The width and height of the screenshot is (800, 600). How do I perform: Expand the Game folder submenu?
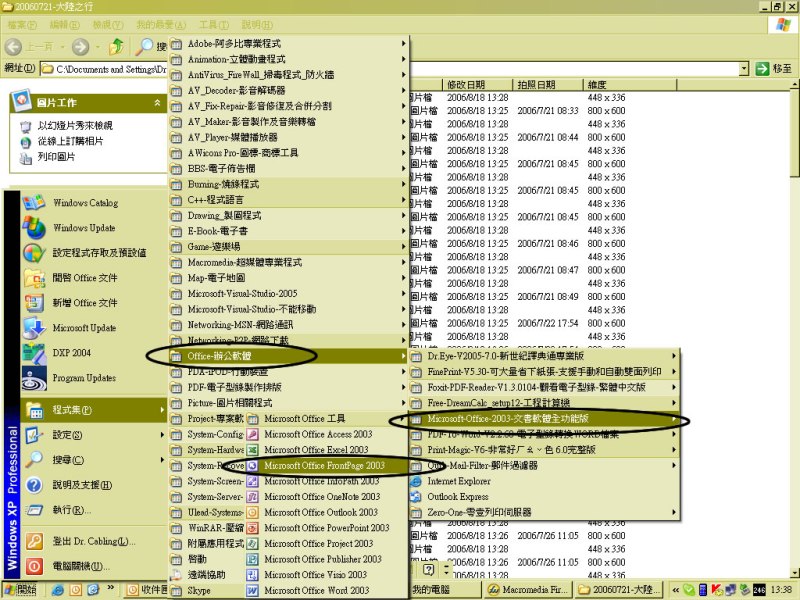coord(288,247)
